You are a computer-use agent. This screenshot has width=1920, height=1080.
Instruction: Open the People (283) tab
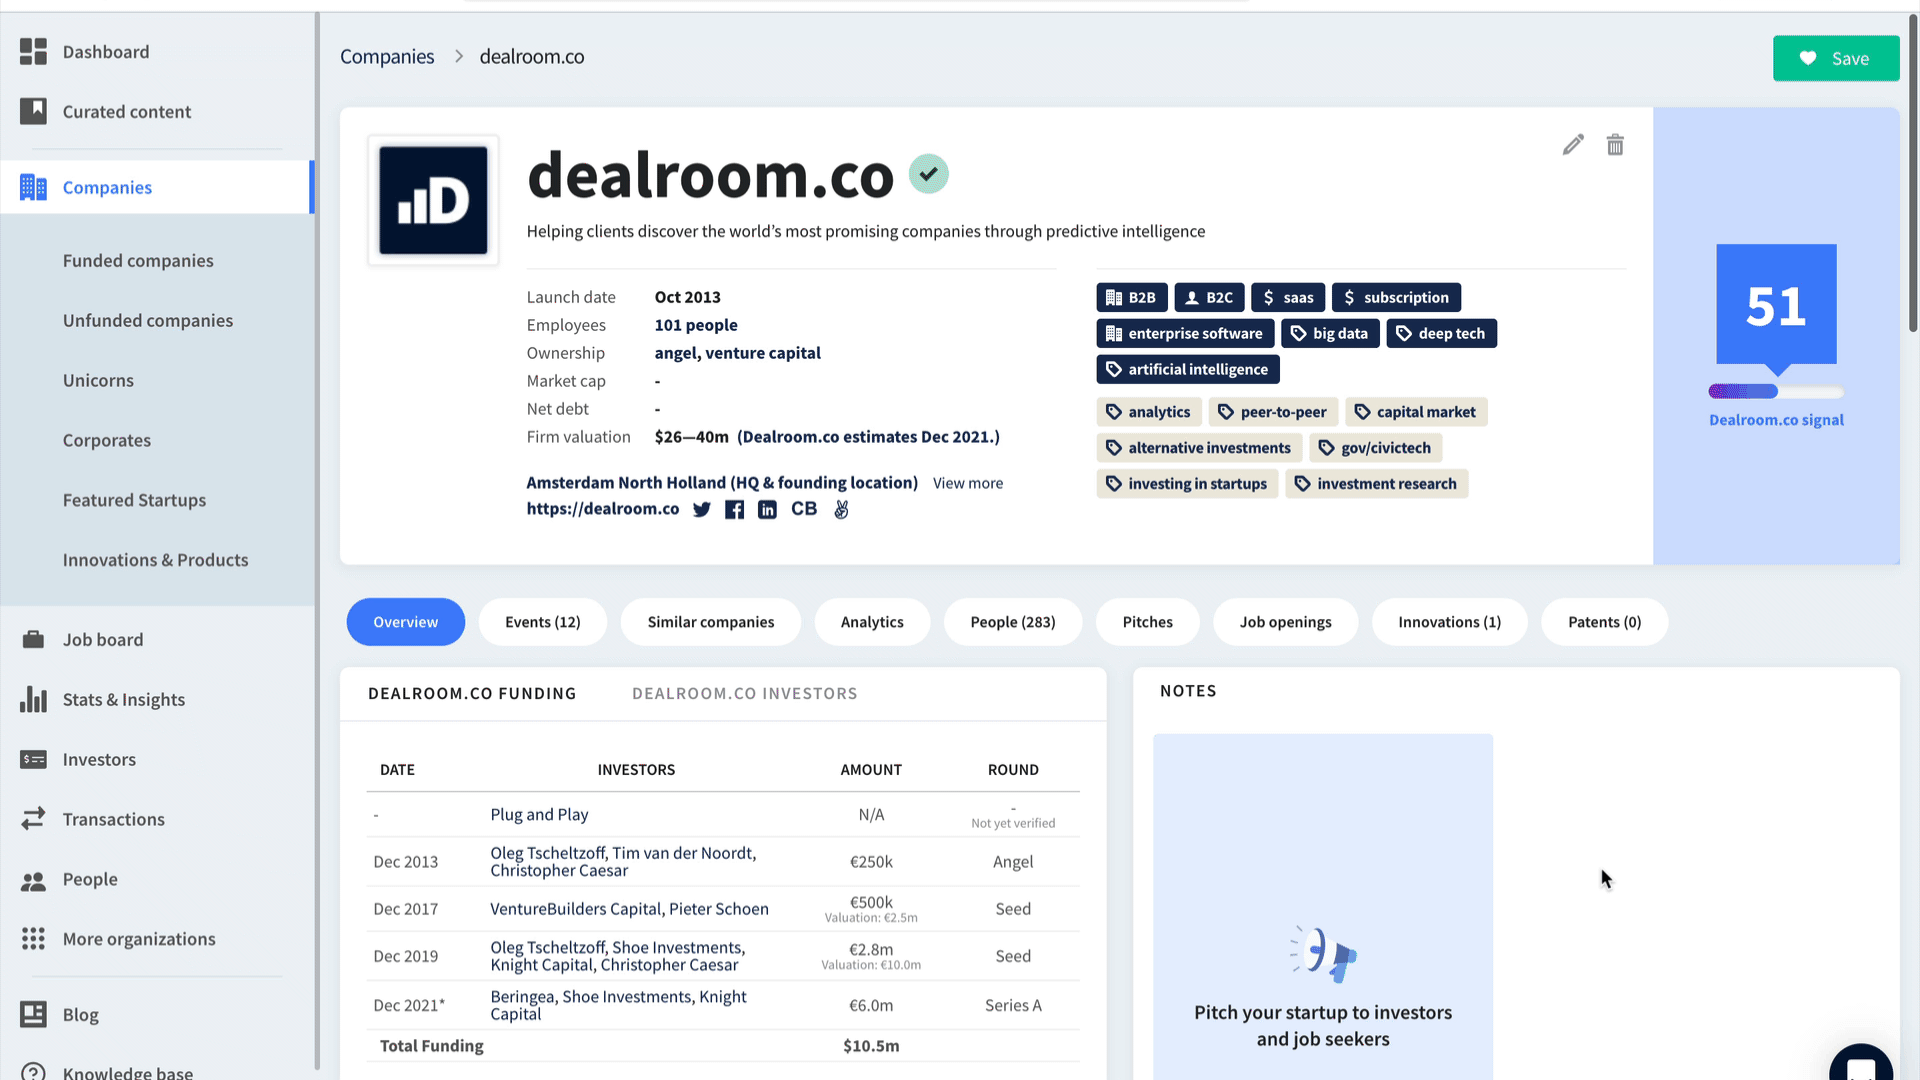[x=1013, y=622]
